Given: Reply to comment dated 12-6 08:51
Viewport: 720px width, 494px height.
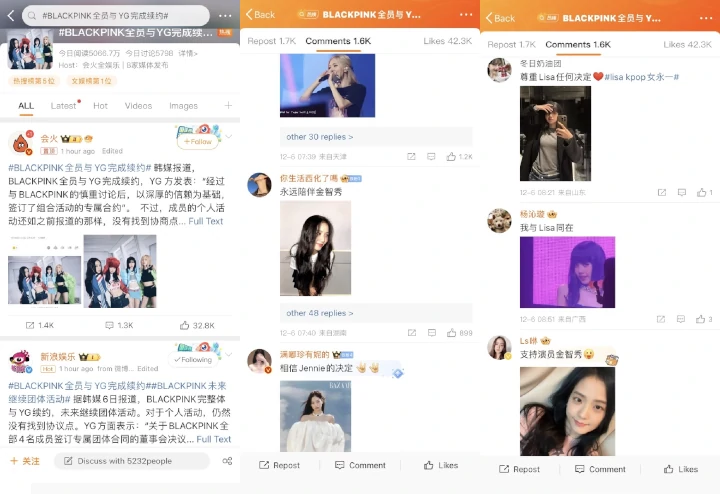Looking at the screenshot, I should (x=681, y=319).
